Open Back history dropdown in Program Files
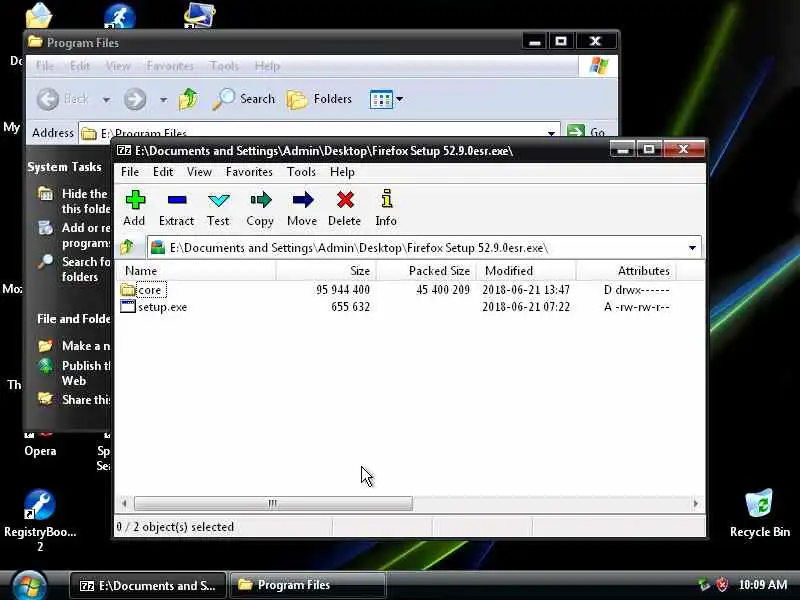This screenshot has height=600, width=800. (x=106, y=99)
